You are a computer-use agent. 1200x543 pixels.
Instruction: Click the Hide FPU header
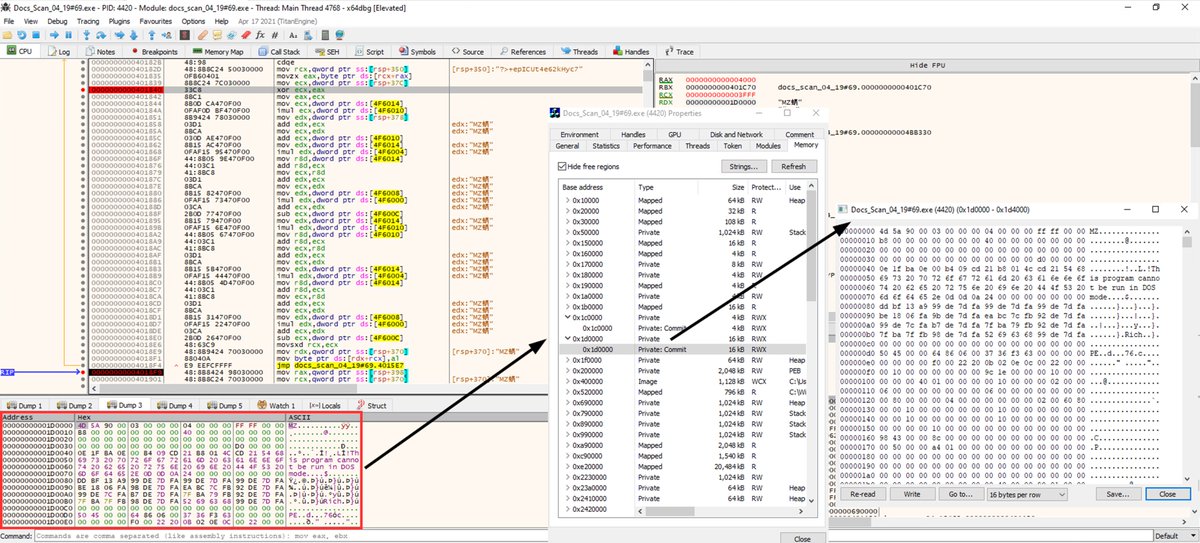tap(926, 64)
